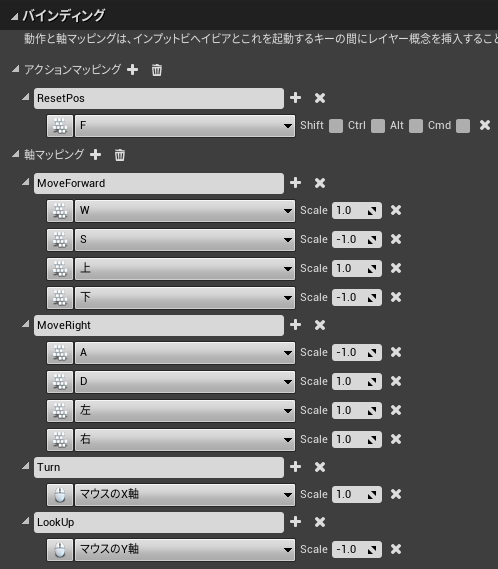Delete the A axis binding
The image size is (498, 569).
click(x=396, y=352)
